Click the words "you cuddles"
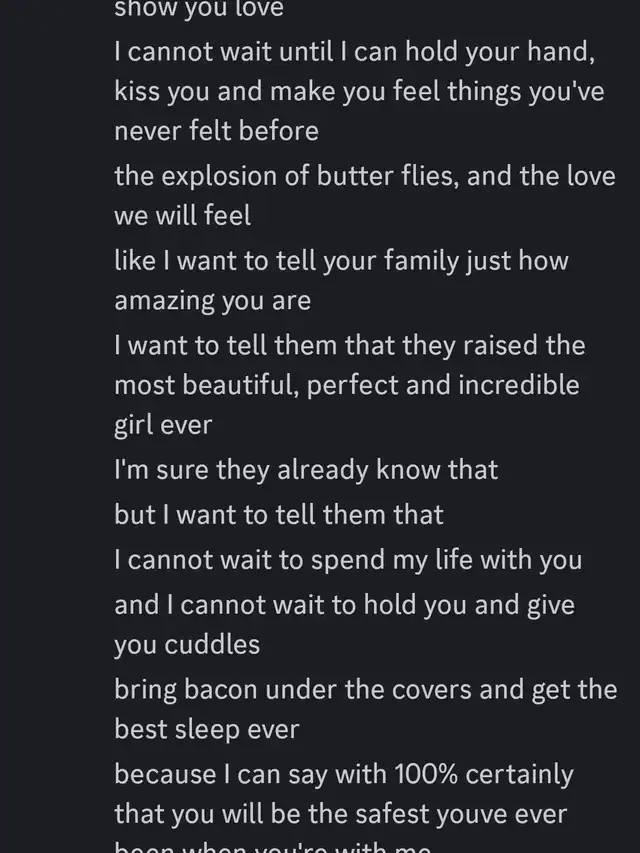The width and height of the screenshot is (640, 853). (187, 644)
